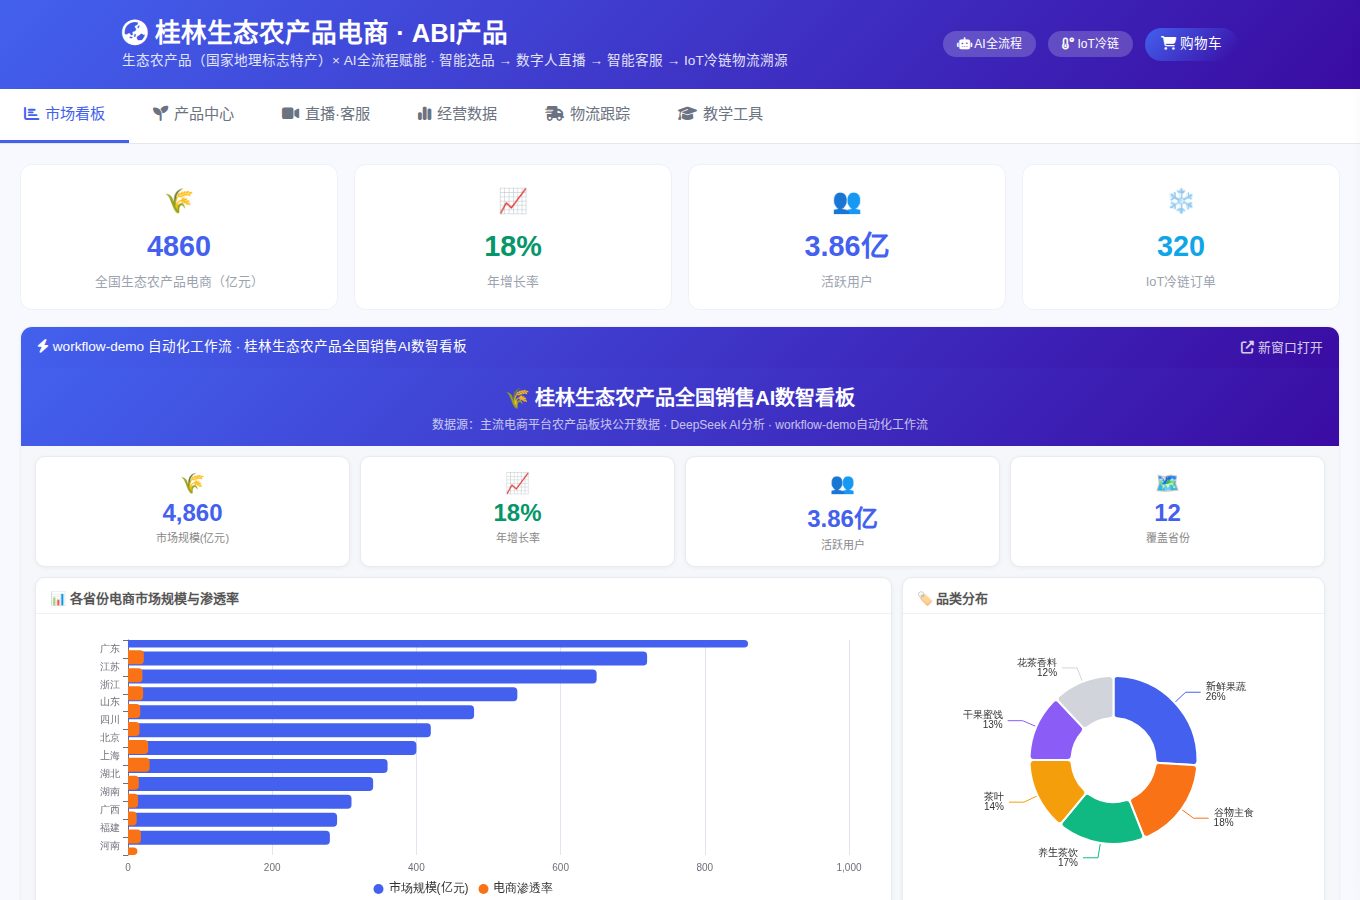Screen dimensions: 1360x900
Task: Click the users icon above dashboard 活跃用户
Action: [x=843, y=484]
